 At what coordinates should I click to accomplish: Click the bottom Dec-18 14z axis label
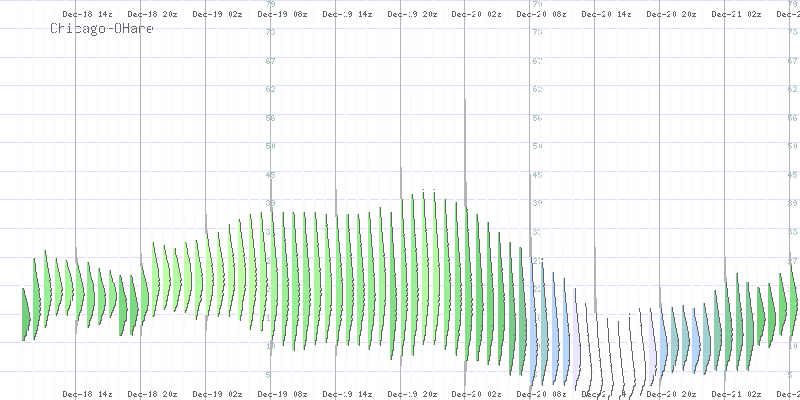click(x=87, y=394)
